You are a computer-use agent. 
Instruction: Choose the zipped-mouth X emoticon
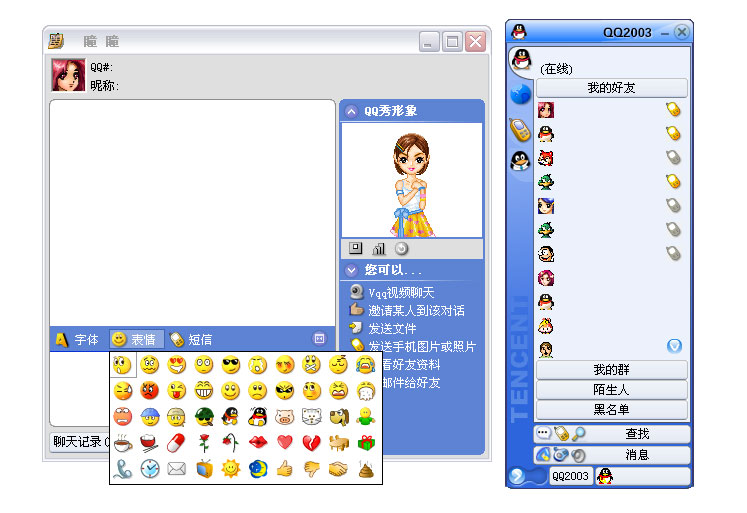[312, 365]
